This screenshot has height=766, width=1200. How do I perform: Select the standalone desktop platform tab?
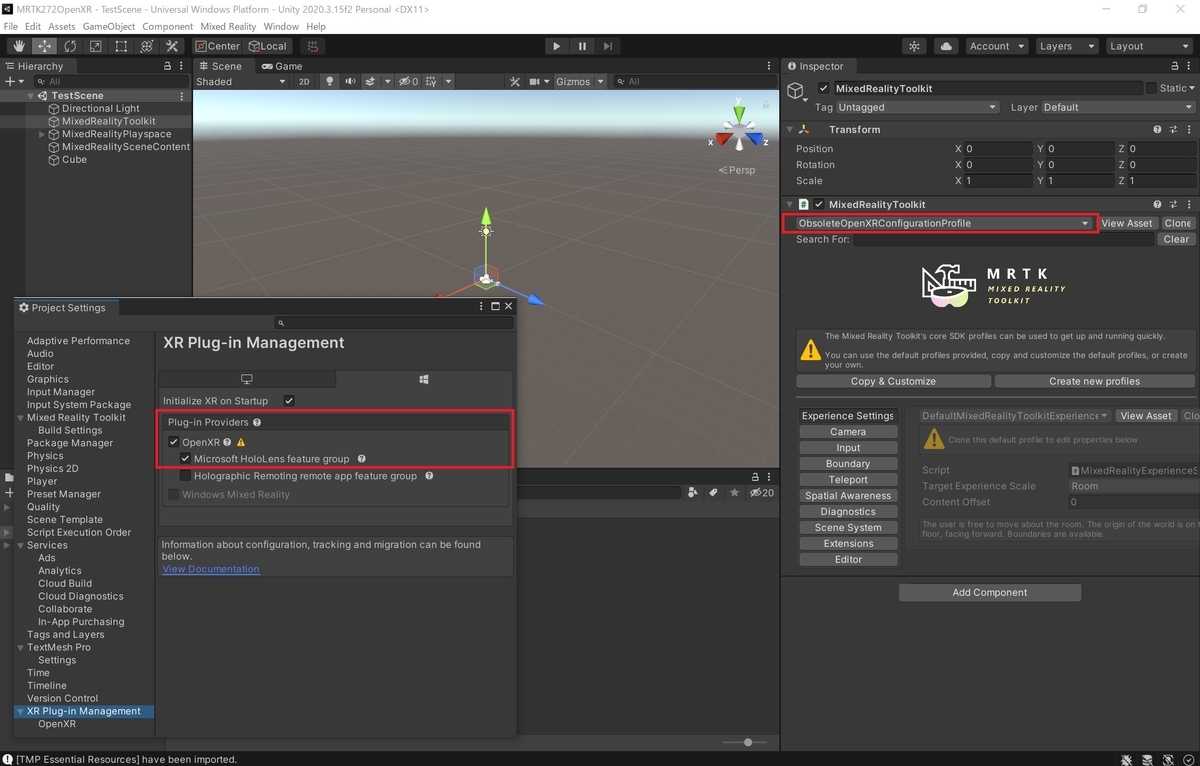click(x=247, y=380)
